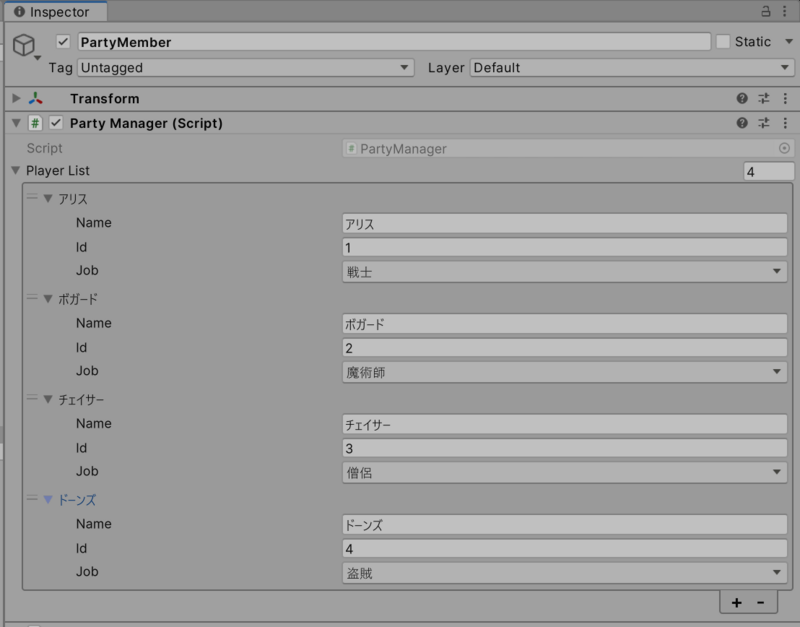
Task: Expand the Transform component
Action: pos(16,98)
